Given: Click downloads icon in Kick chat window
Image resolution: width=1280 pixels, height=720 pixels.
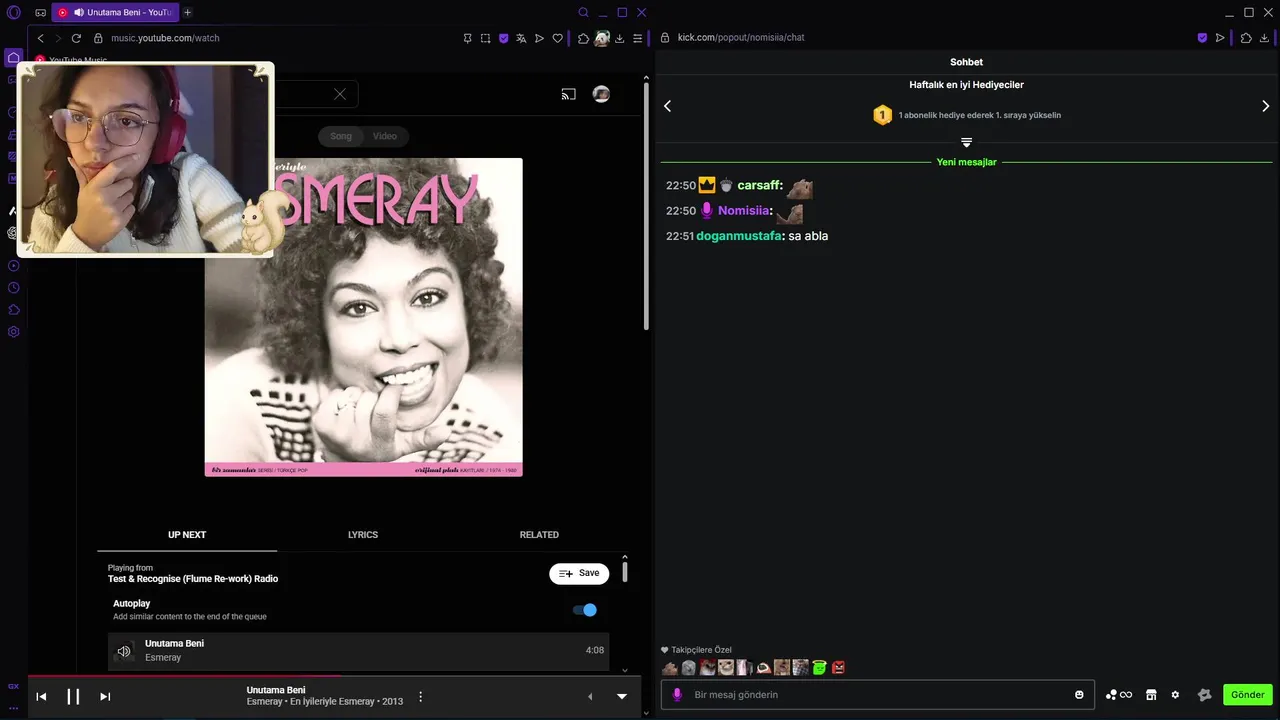Looking at the screenshot, I should 1264,38.
